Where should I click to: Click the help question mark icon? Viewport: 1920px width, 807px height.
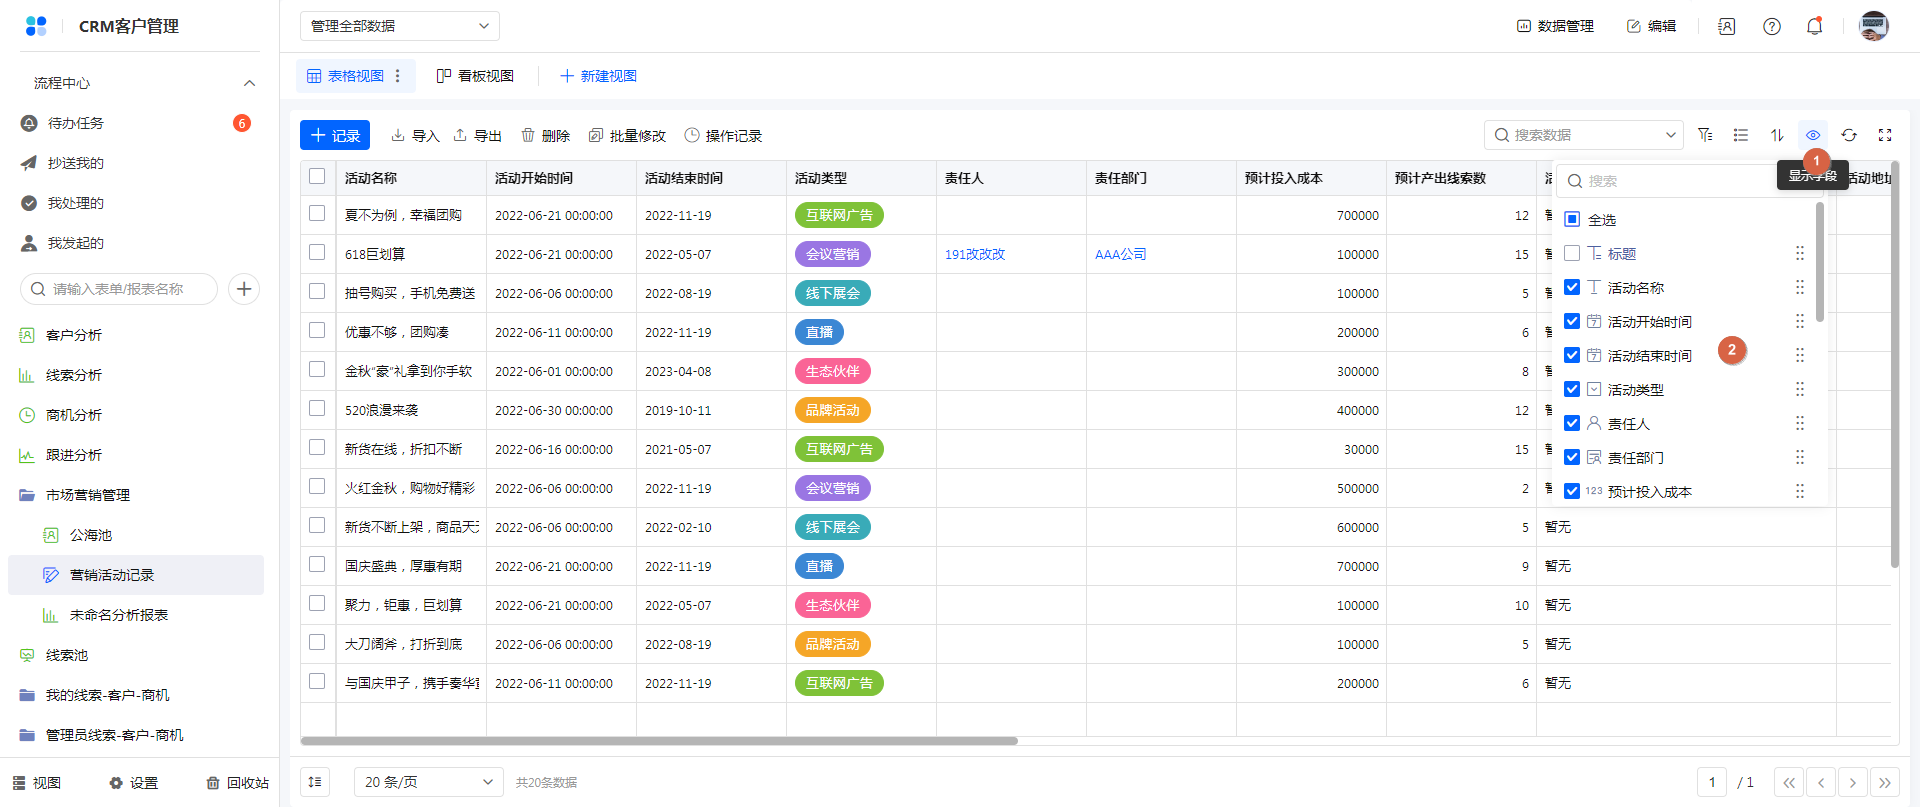coord(1772,27)
